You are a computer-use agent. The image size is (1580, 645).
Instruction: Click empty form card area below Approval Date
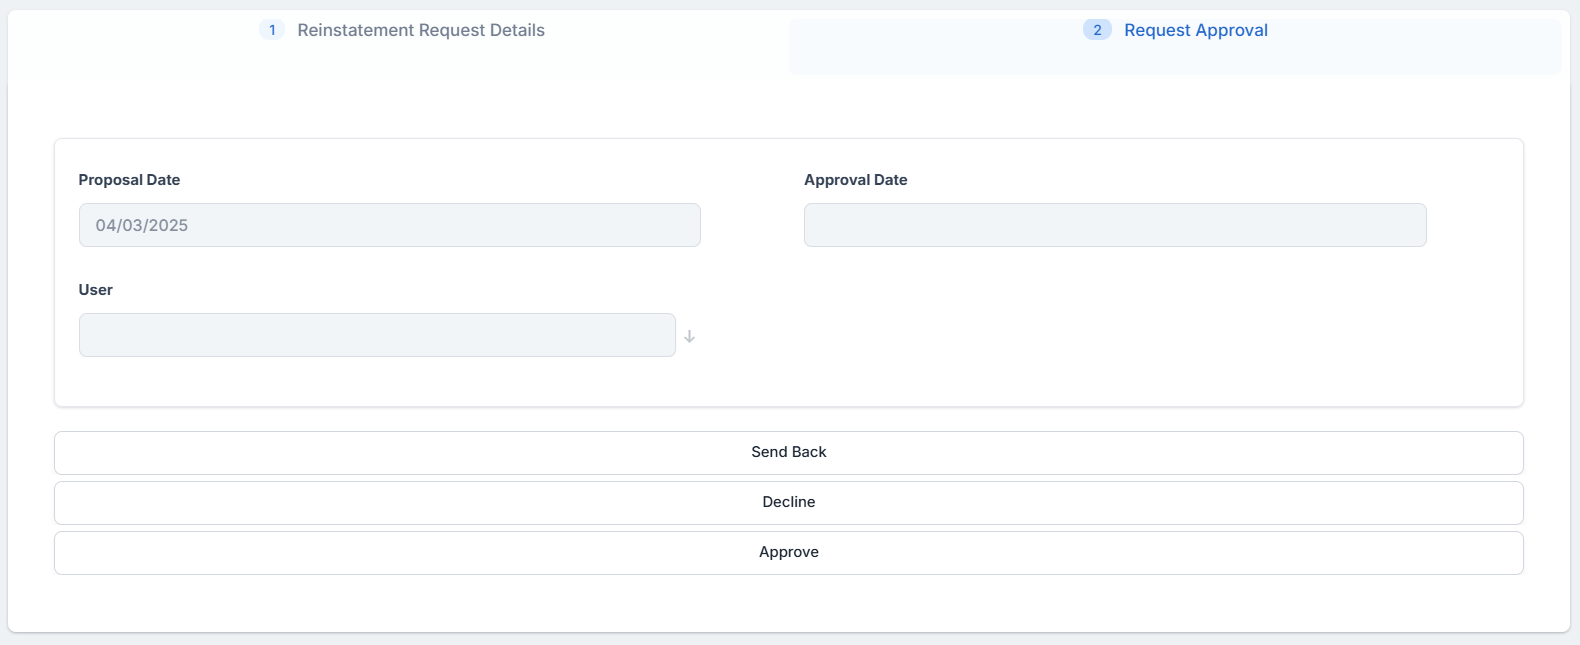pyautogui.click(x=1114, y=330)
